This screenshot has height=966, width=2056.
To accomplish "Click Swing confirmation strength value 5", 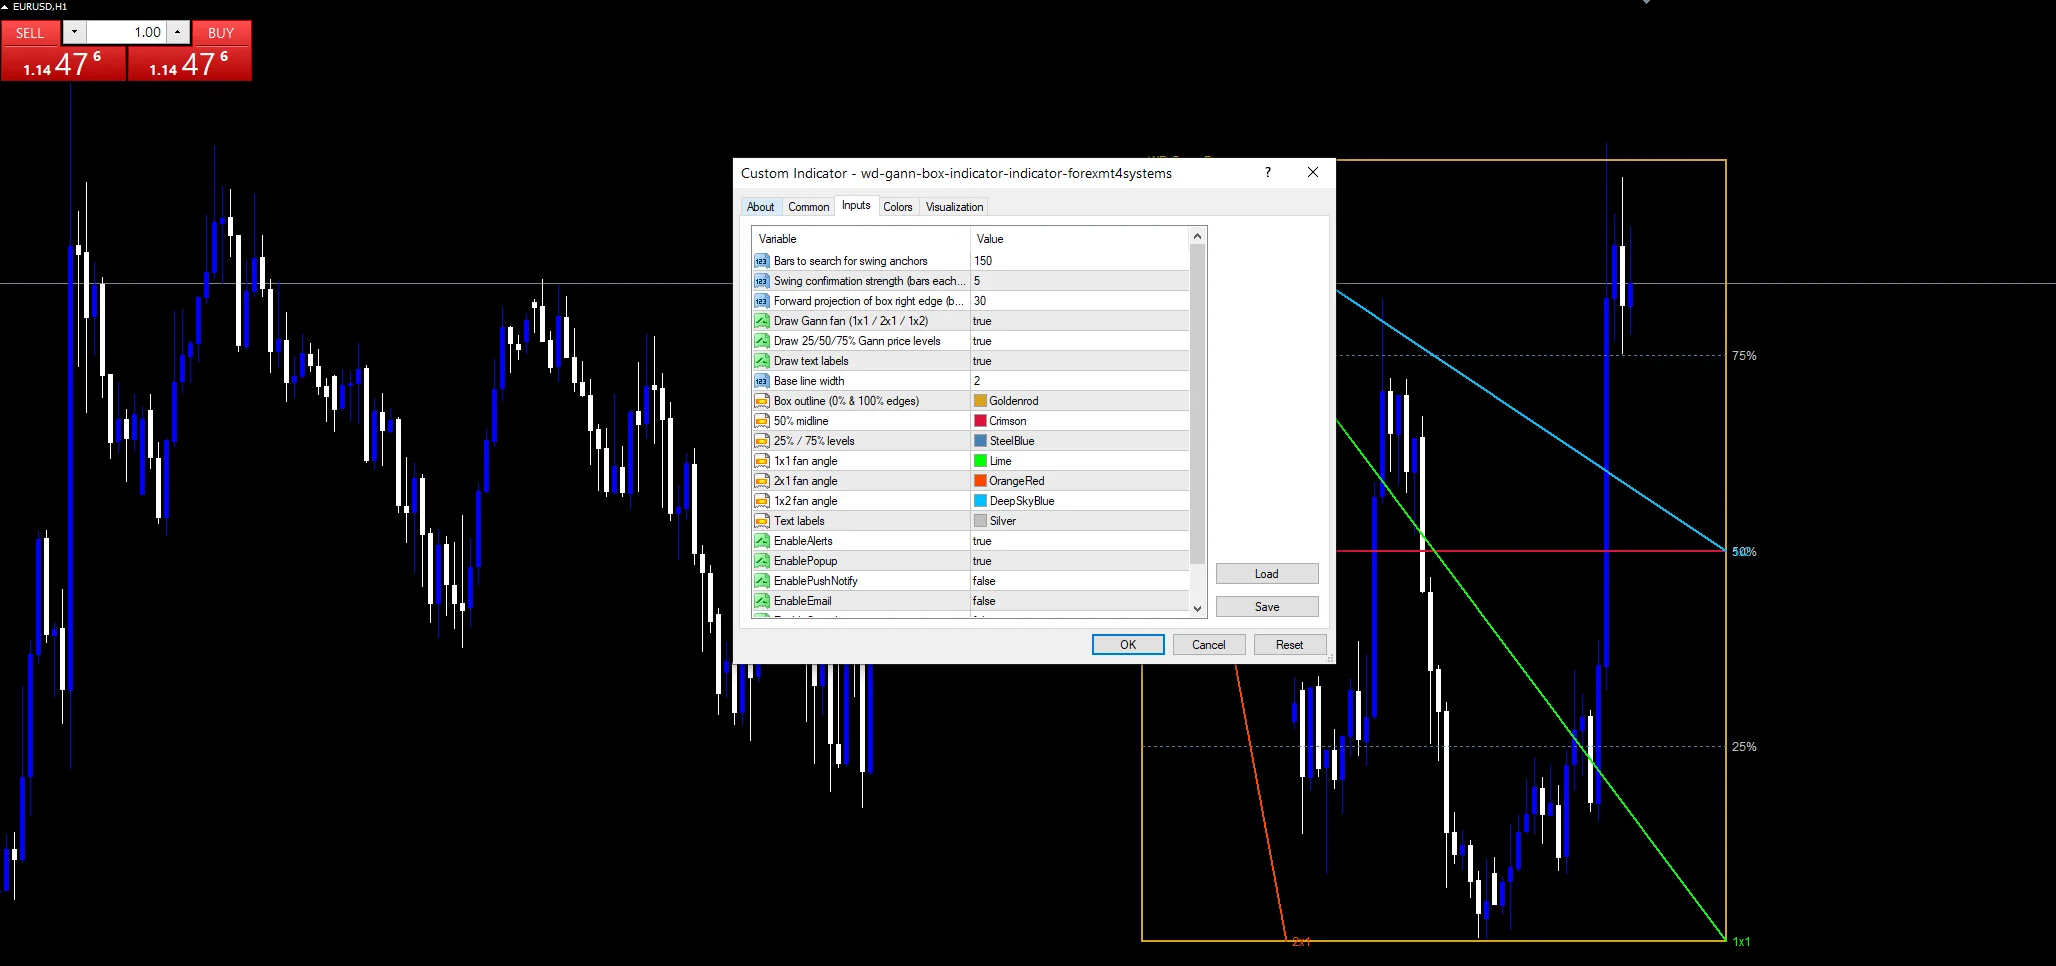I will point(1080,281).
